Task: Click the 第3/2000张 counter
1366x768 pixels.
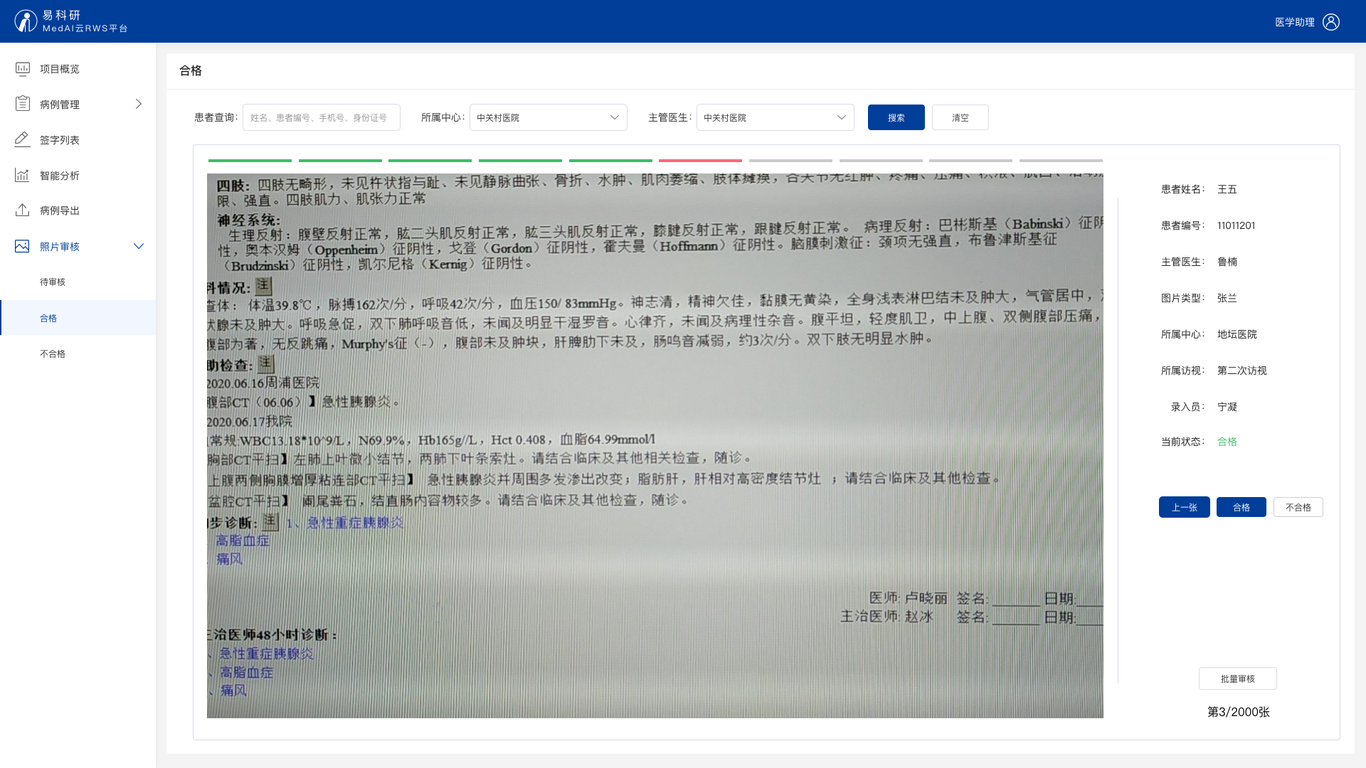Action: (1238, 712)
